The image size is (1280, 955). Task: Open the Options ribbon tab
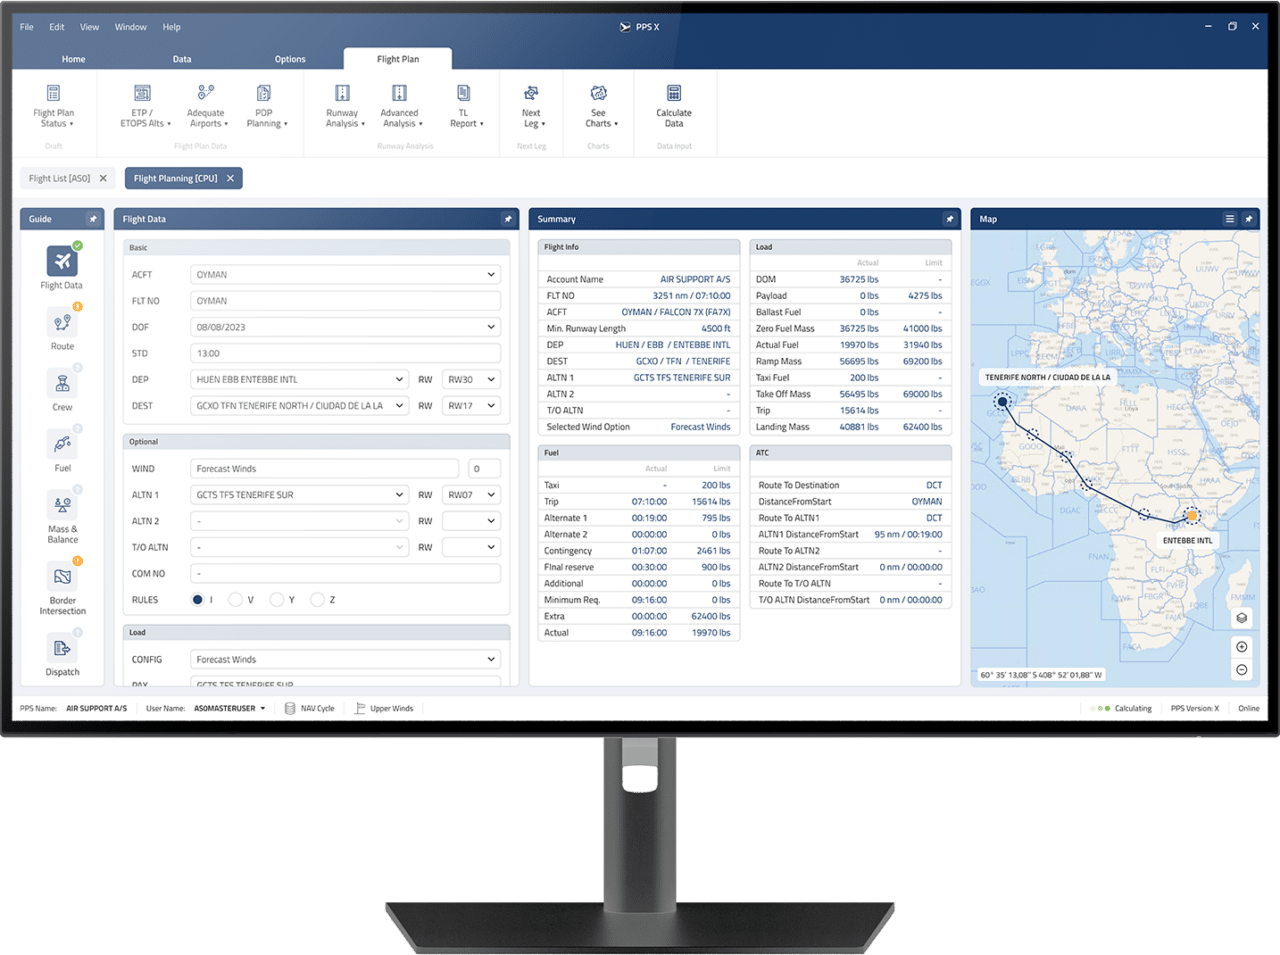point(289,59)
